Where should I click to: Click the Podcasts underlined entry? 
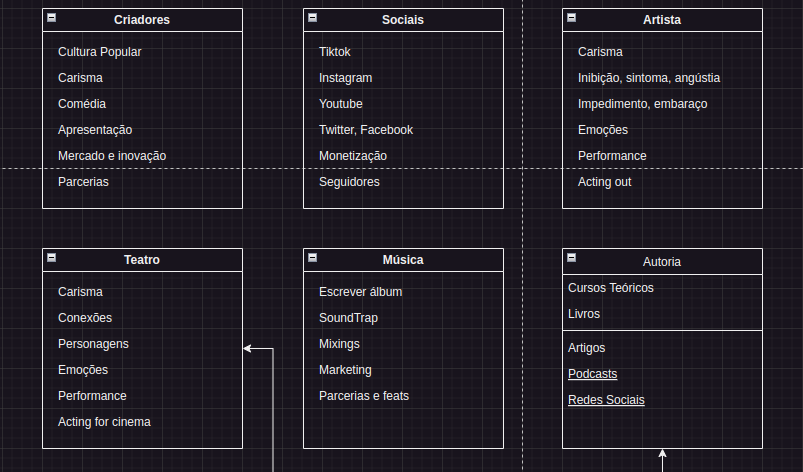pyautogui.click(x=592, y=374)
